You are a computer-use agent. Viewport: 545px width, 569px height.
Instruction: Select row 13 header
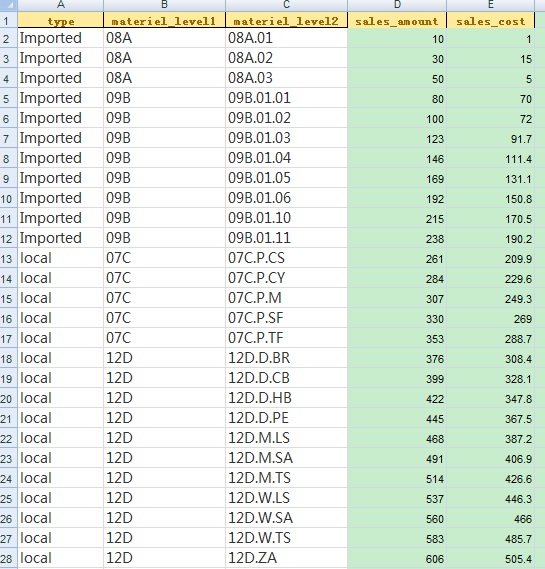pos(8,258)
